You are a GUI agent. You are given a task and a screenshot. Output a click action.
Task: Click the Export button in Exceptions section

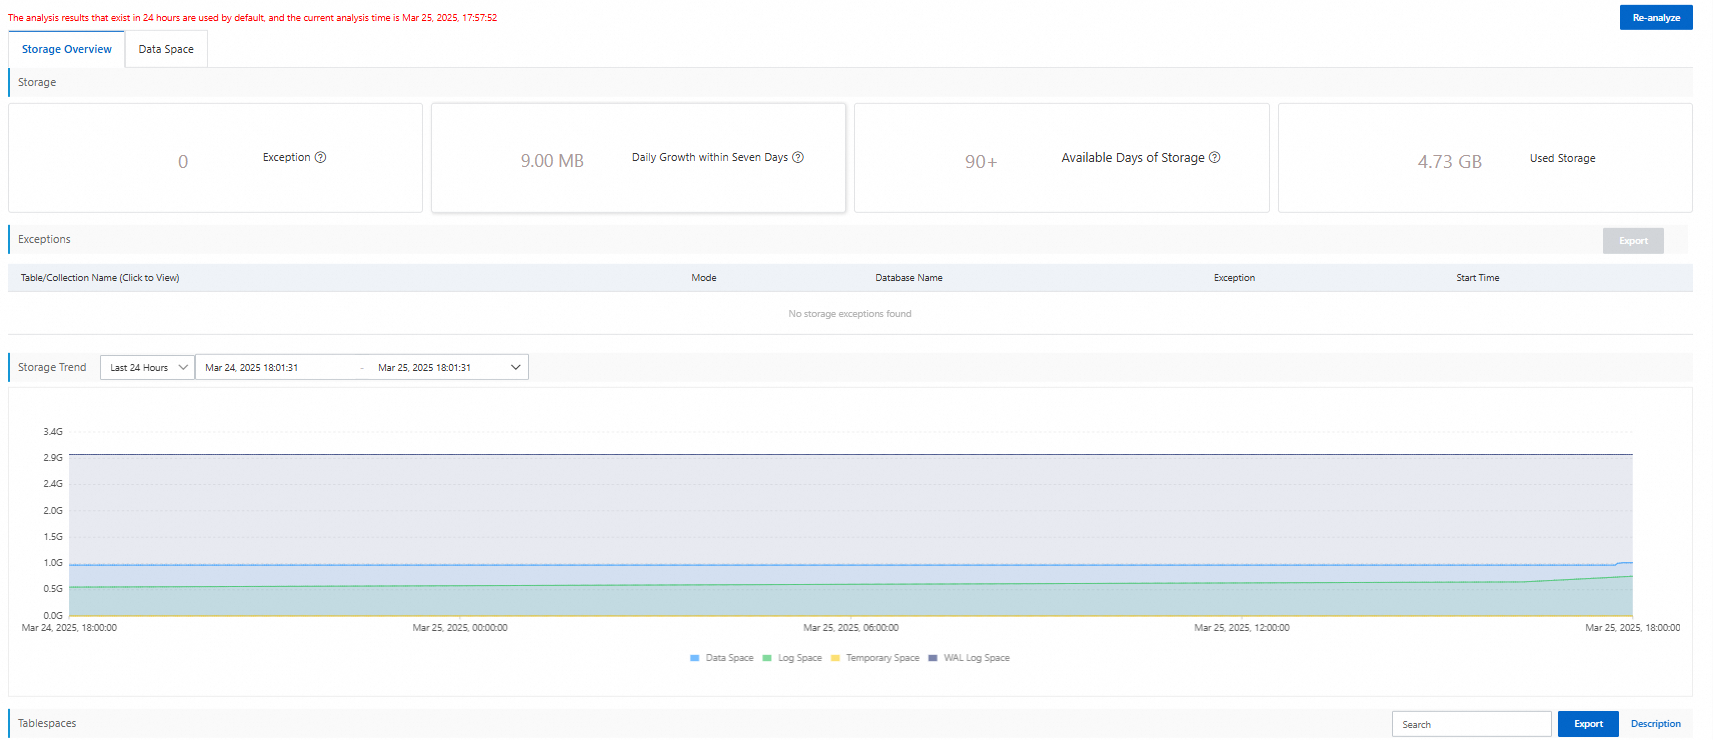[x=1633, y=241]
